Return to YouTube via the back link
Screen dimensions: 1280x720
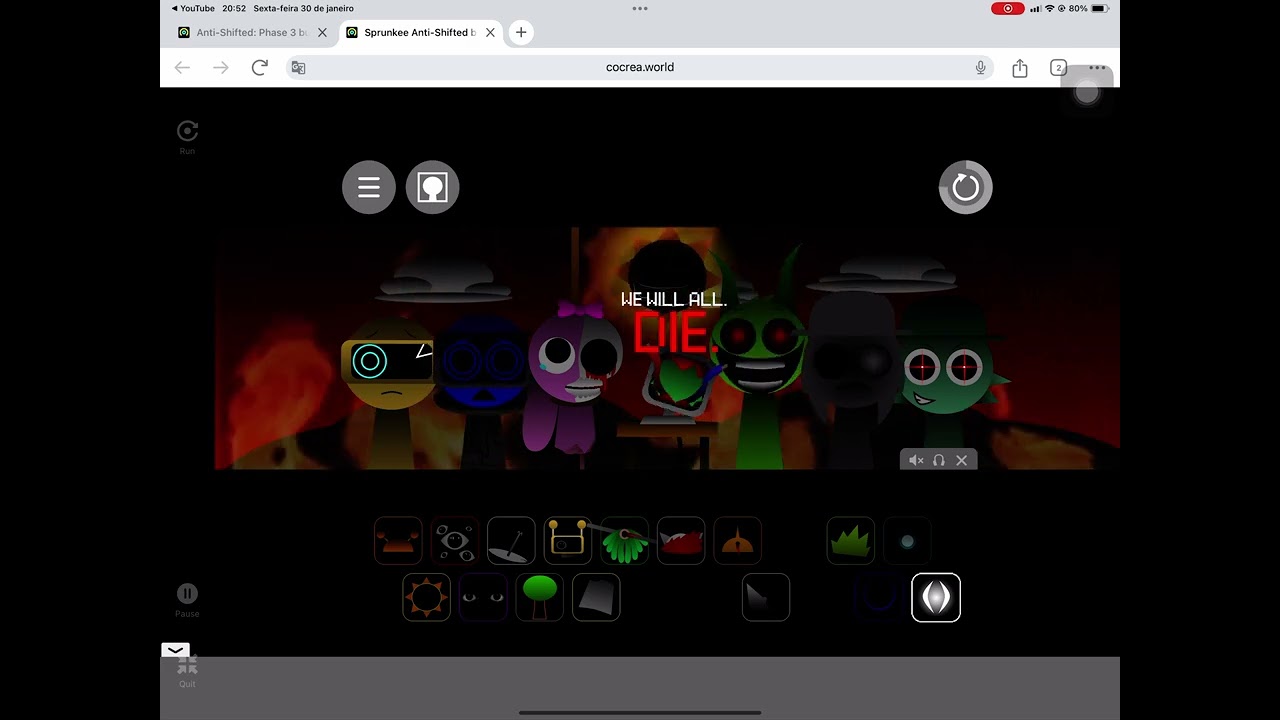click(x=194, y=8)
